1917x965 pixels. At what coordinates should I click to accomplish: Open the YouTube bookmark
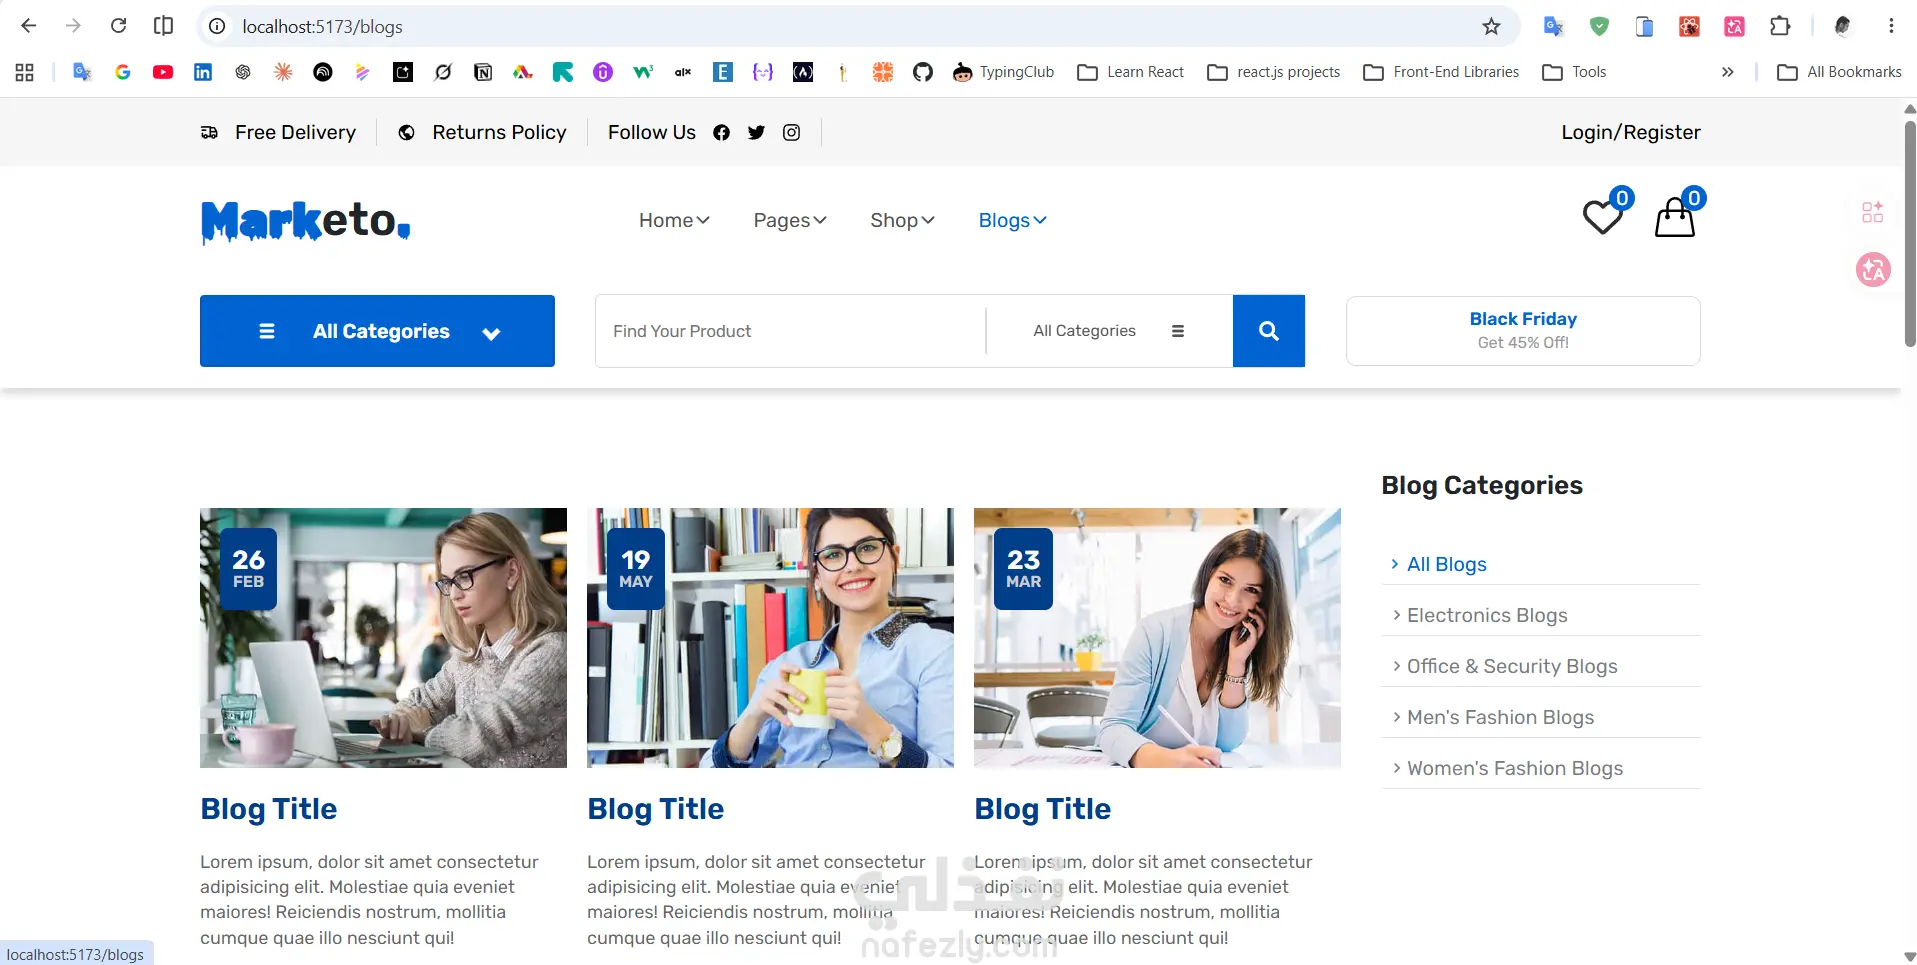[x=163, y=72]
